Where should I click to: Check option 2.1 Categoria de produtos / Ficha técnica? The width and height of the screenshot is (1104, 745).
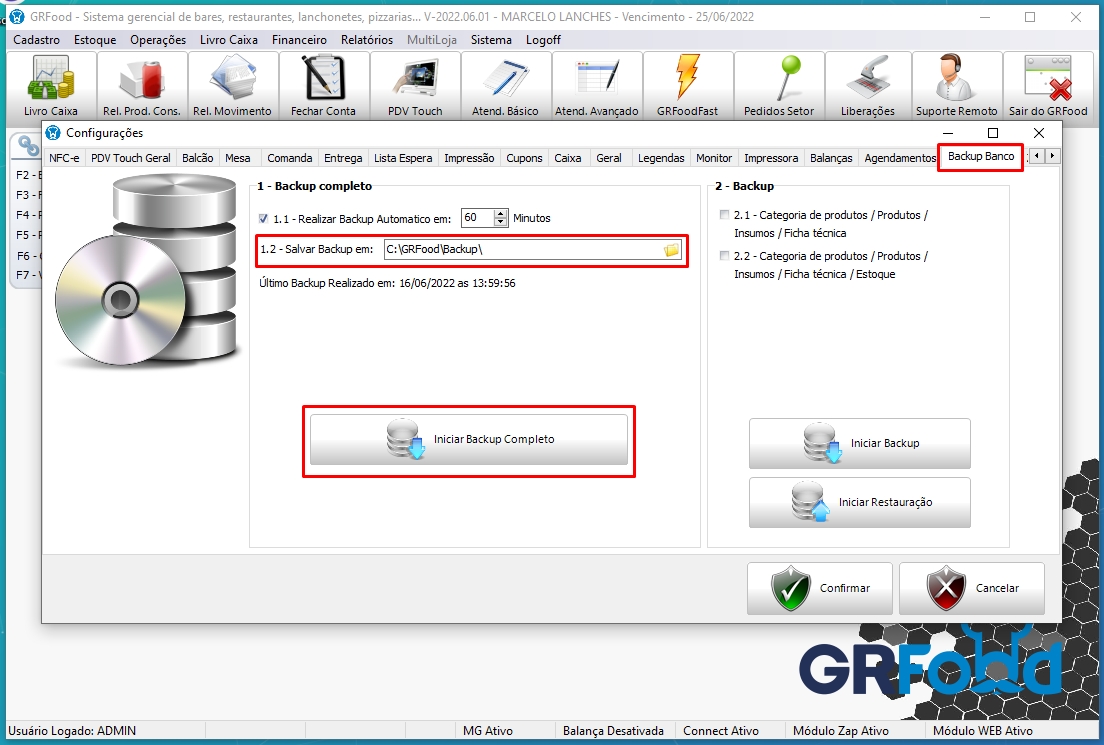pyautogui.click(x=724, y=215)
